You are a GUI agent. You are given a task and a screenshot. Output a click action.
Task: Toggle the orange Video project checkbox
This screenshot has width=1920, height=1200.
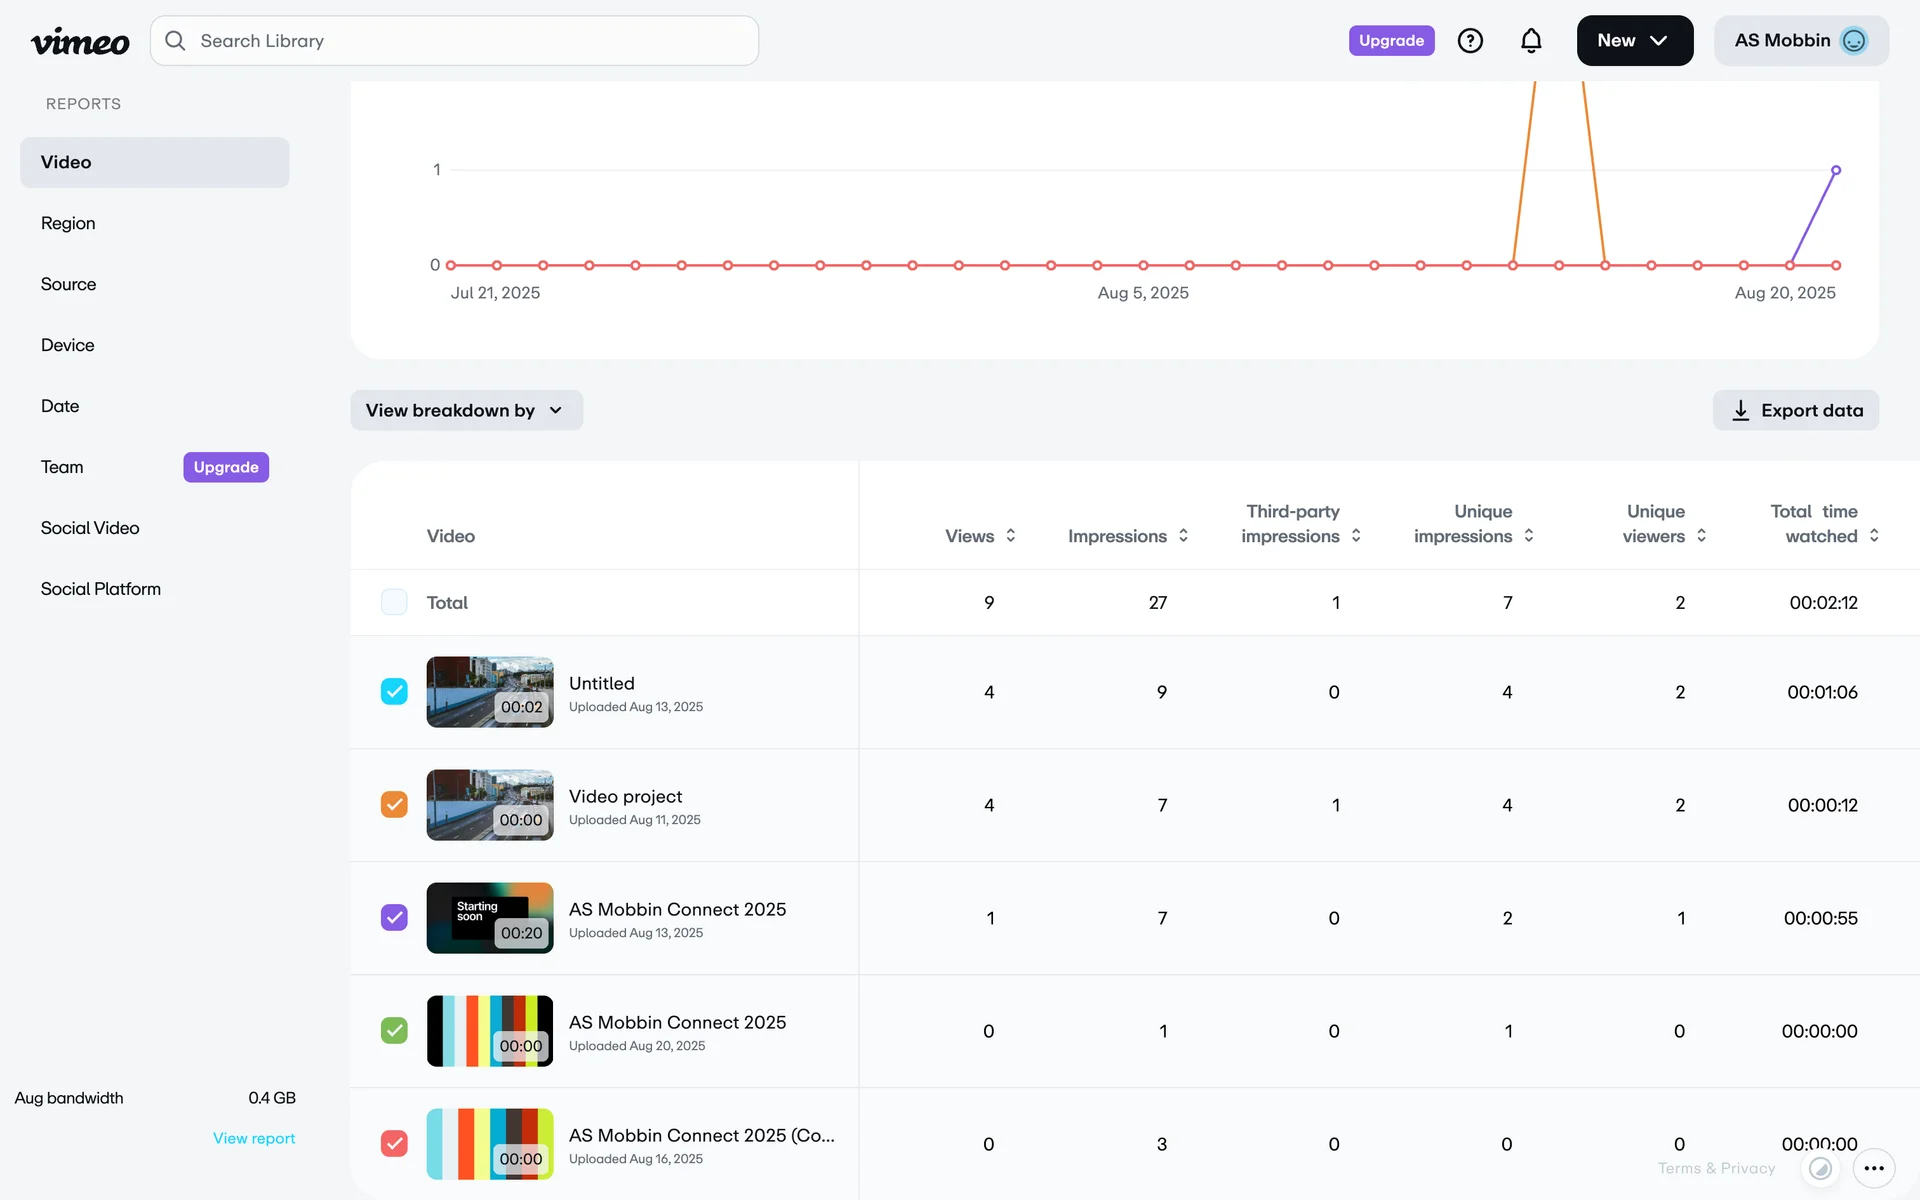tap(394, 805)
